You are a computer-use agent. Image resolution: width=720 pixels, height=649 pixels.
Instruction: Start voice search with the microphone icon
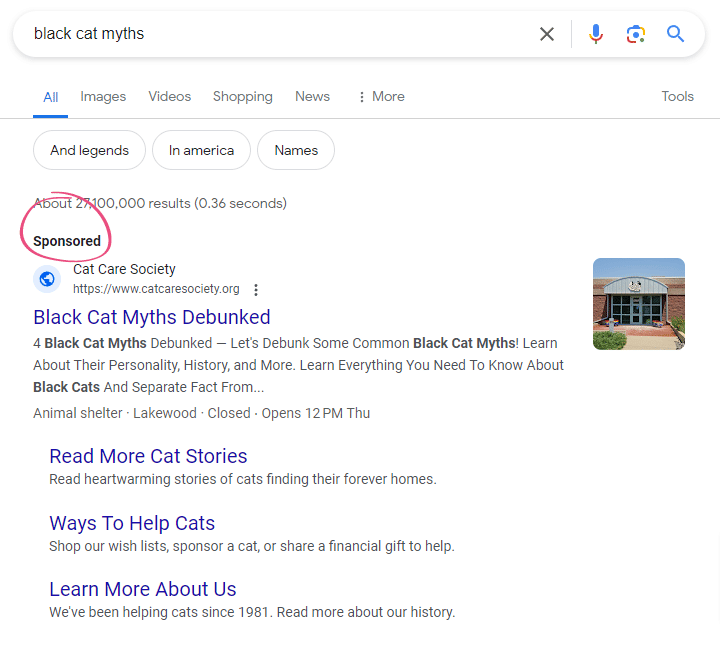tap(596, 34)
